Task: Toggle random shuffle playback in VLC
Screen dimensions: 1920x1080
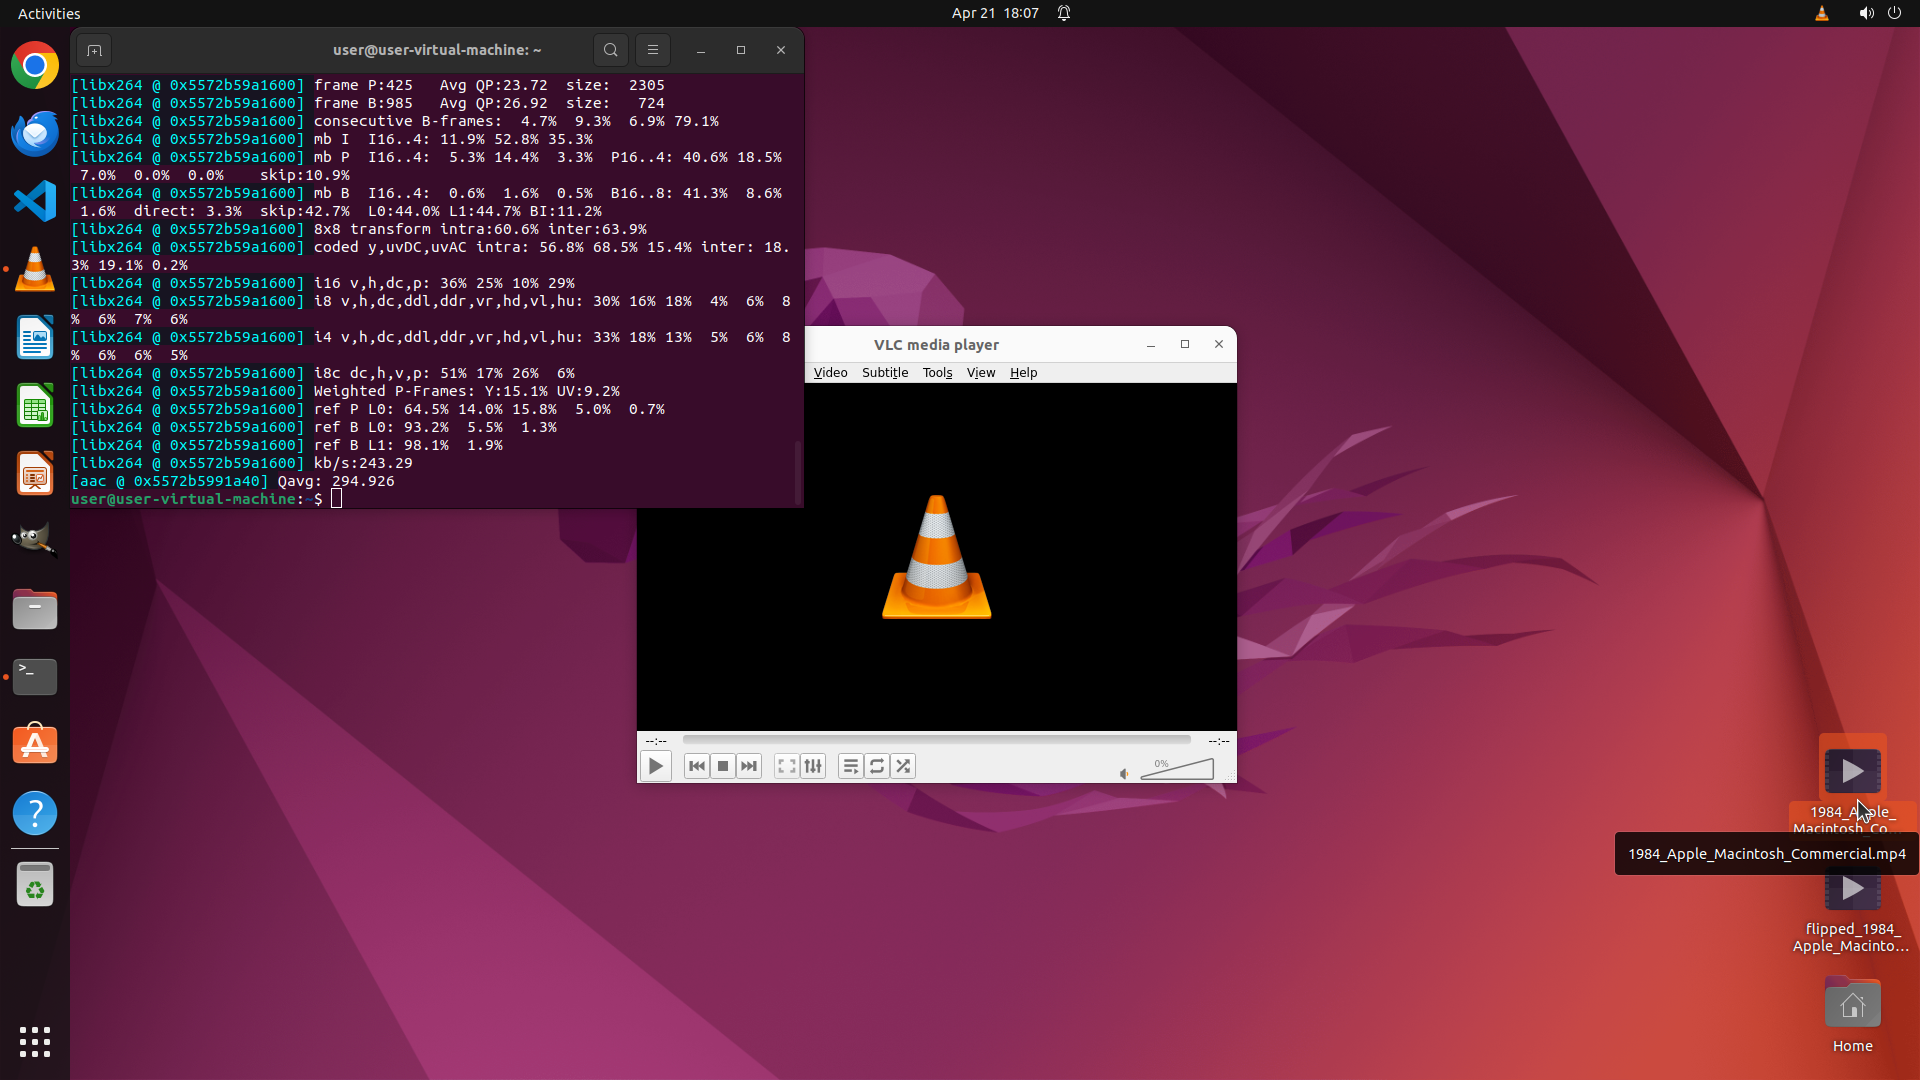Action: click(903, 766)
